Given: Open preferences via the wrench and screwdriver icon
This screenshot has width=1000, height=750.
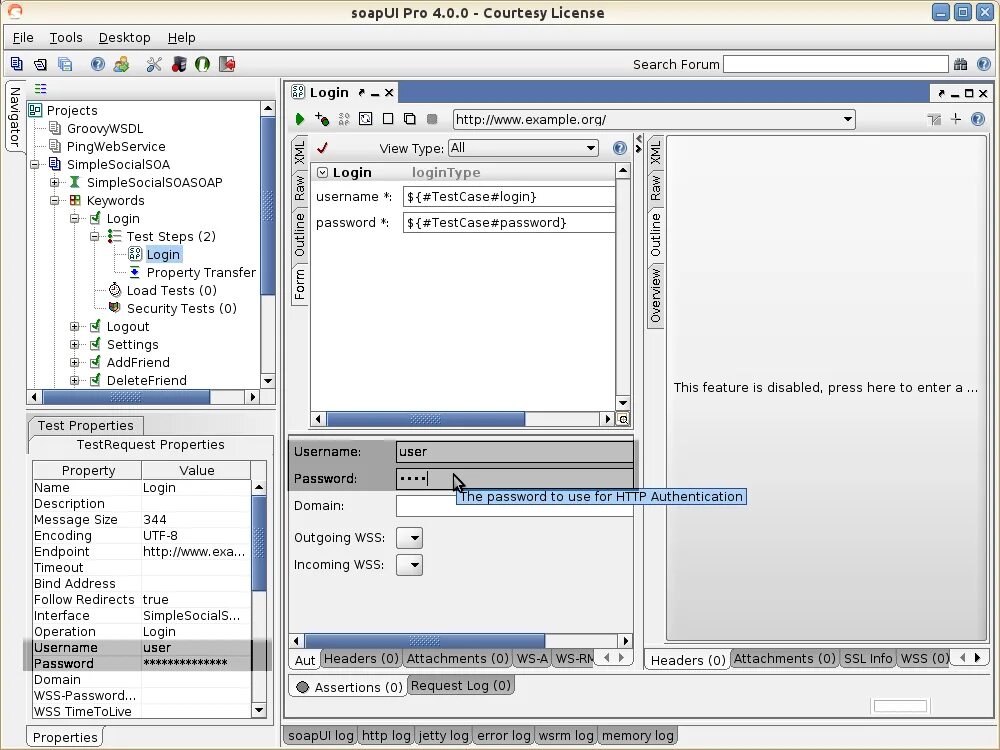Looking at the screenshot, I should [x=154, y=64].
